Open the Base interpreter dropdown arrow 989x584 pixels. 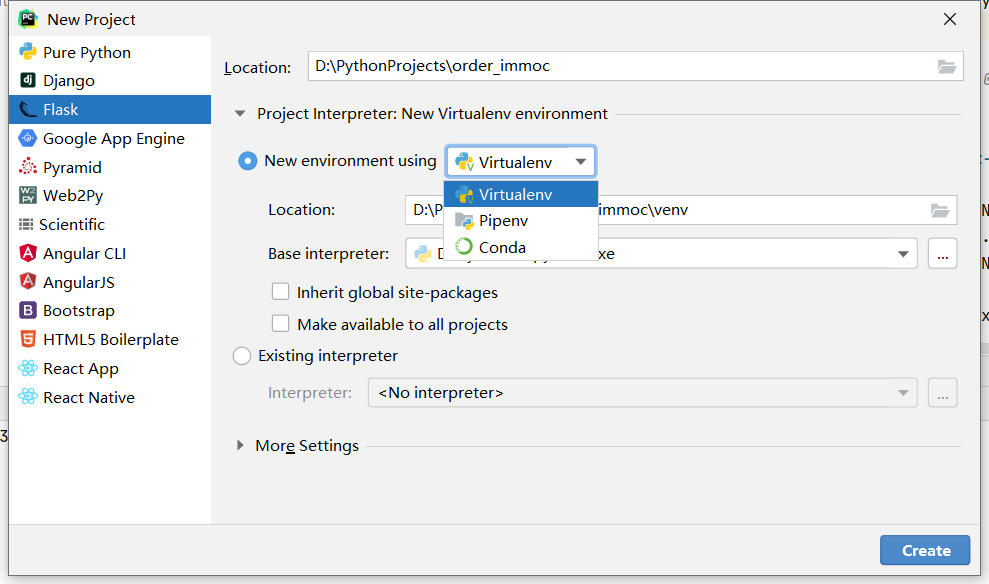[904, 254]
